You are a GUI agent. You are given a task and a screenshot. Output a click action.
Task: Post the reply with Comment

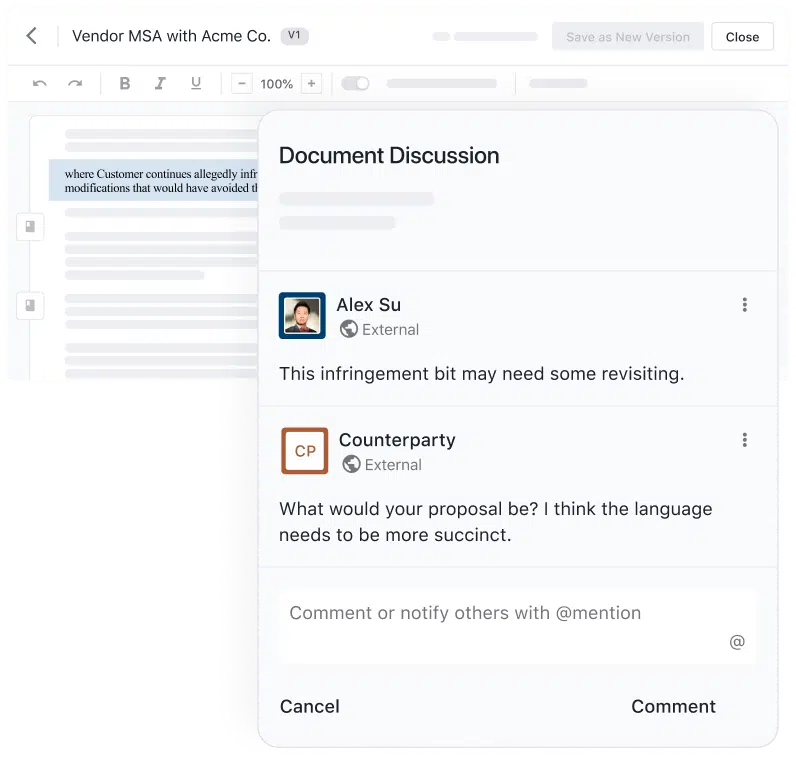673,707
